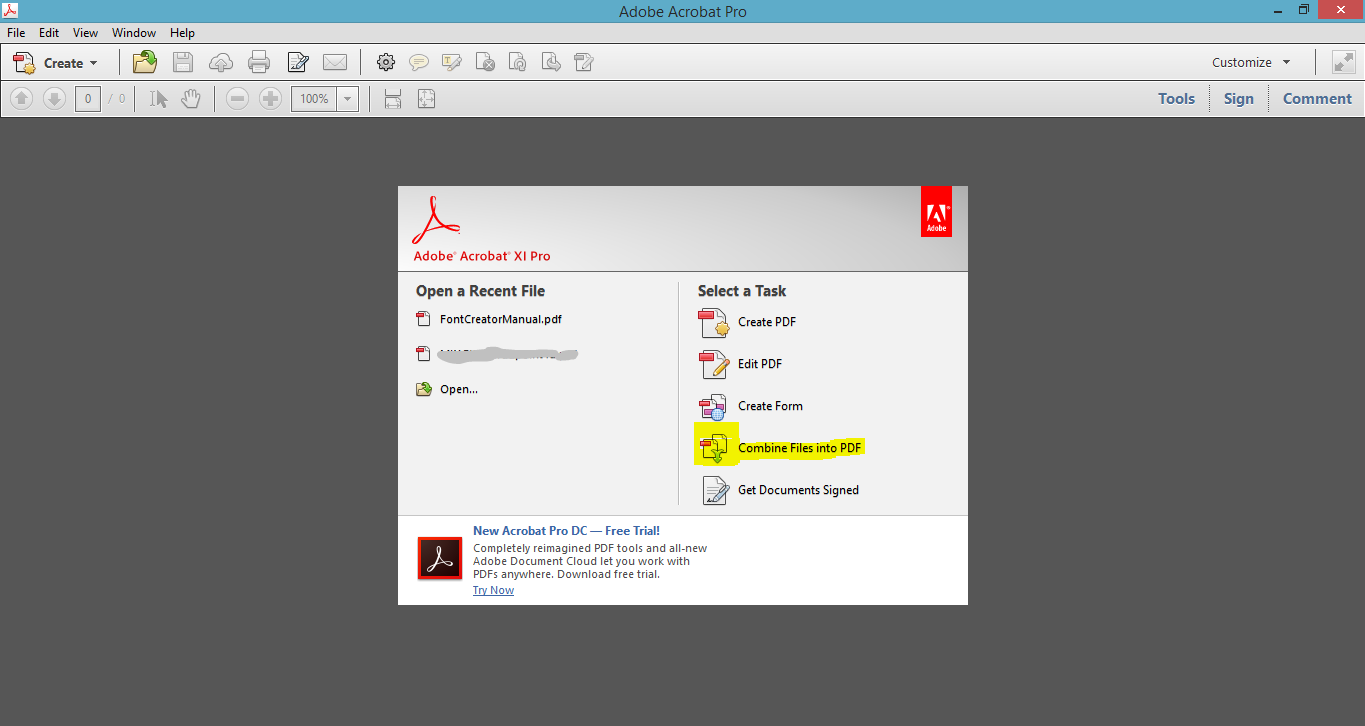Viewport: 1365px width, 726px height.
Task: Switch to the Selection tool
Action: pos(158,98)
